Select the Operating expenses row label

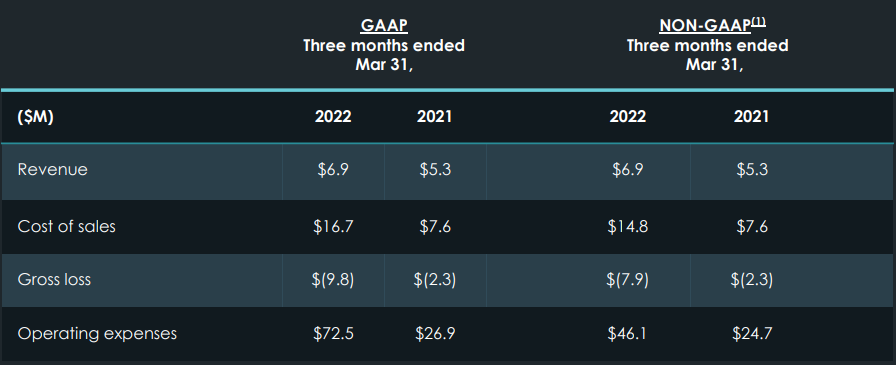(x=97, y=334)
